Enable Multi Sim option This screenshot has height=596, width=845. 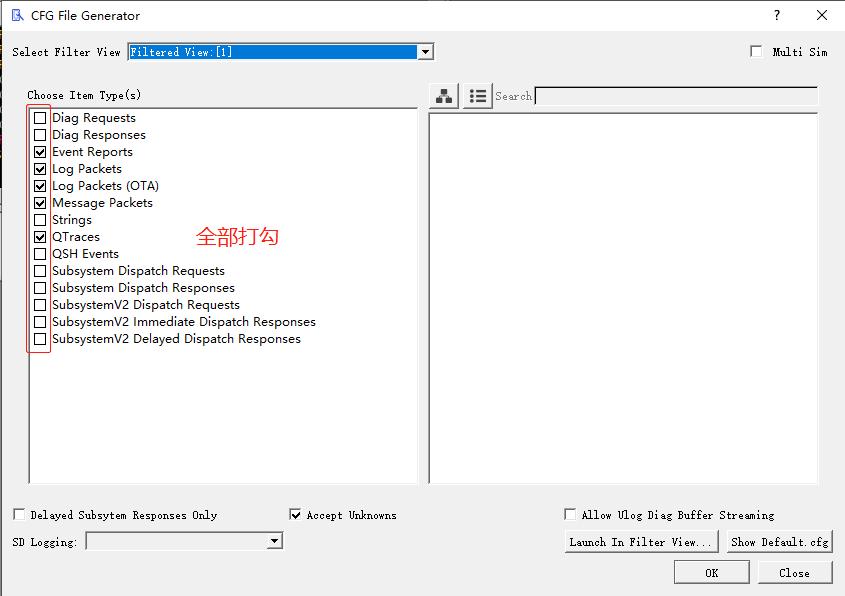point(757,52)
